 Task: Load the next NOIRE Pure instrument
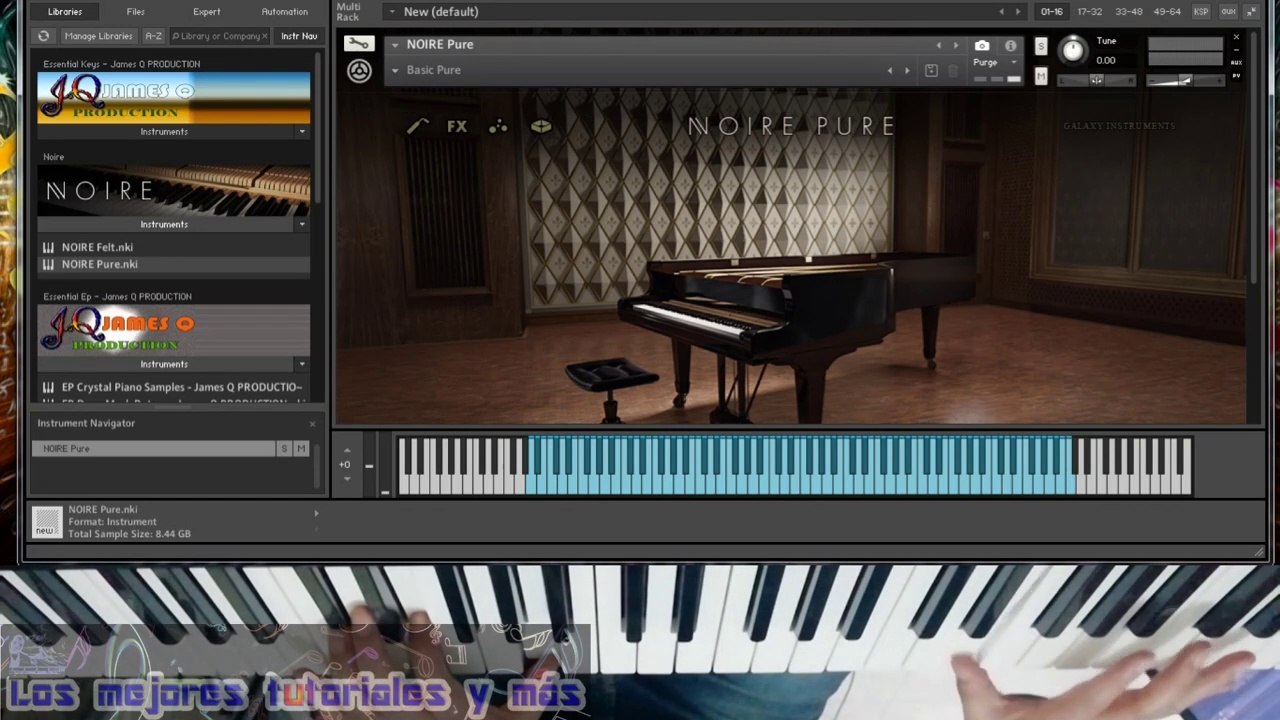tap(955, 45)
